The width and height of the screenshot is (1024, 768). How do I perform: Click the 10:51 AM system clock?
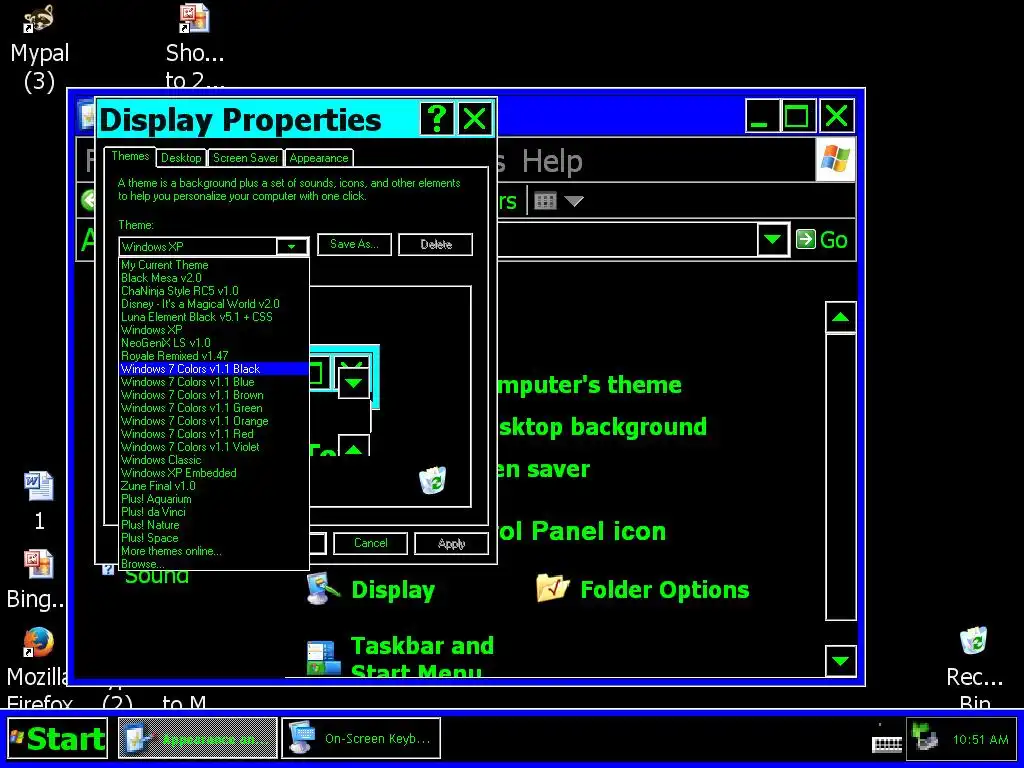point(980,740)
